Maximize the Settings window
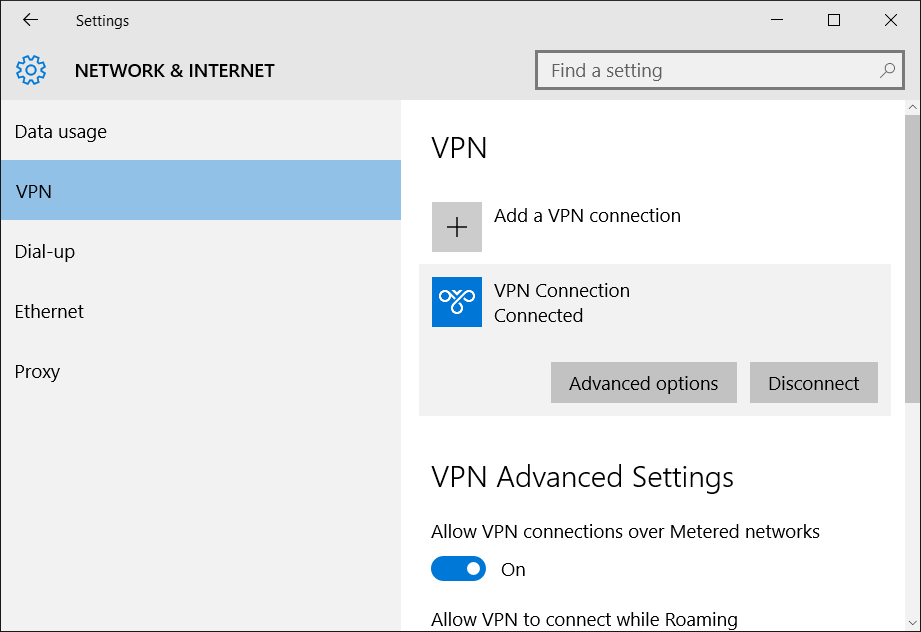The width and height of the screenshot is (921, 632). coord(833,20)
